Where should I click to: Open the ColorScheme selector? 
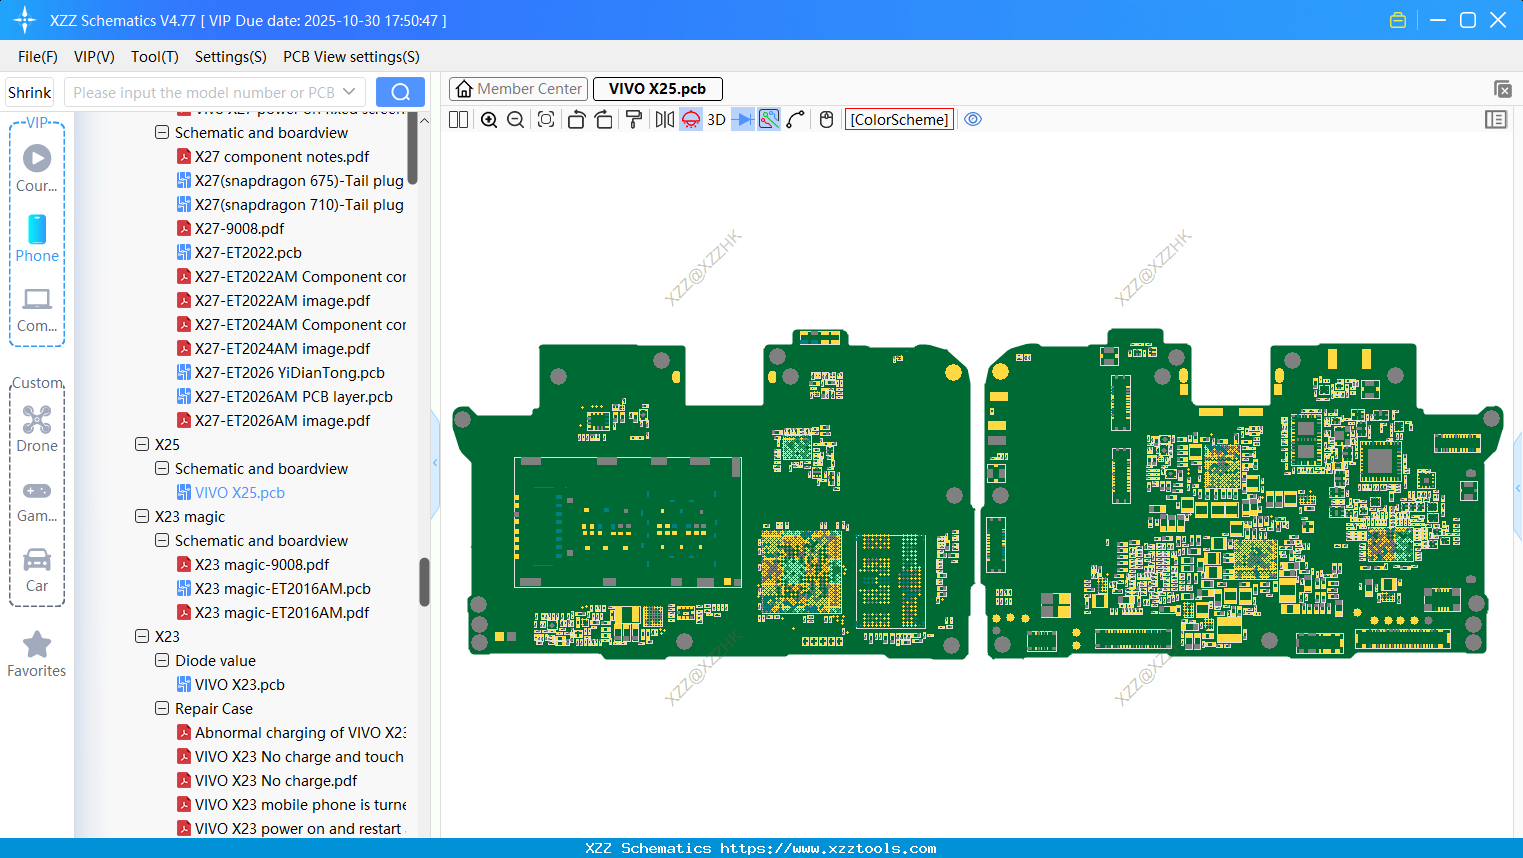899,120
